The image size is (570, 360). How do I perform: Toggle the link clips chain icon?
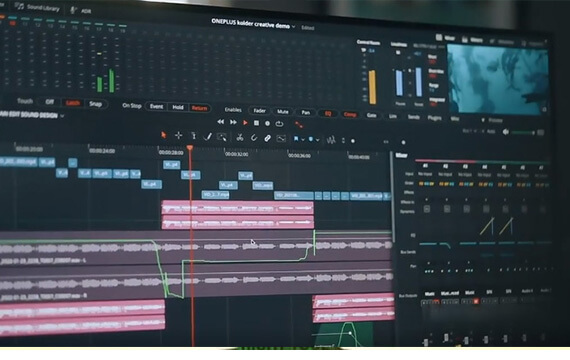[x=268, y=138]
